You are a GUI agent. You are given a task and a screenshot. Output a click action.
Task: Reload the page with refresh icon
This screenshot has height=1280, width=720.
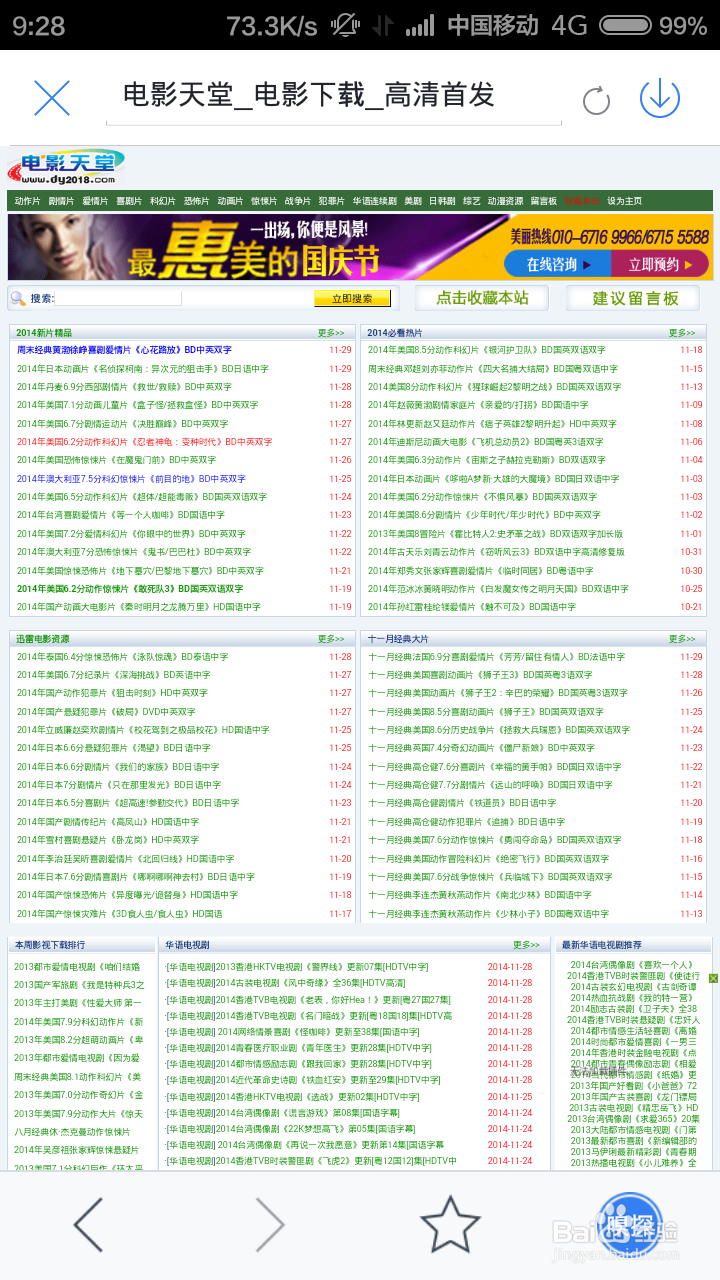[x=596, y=100]
